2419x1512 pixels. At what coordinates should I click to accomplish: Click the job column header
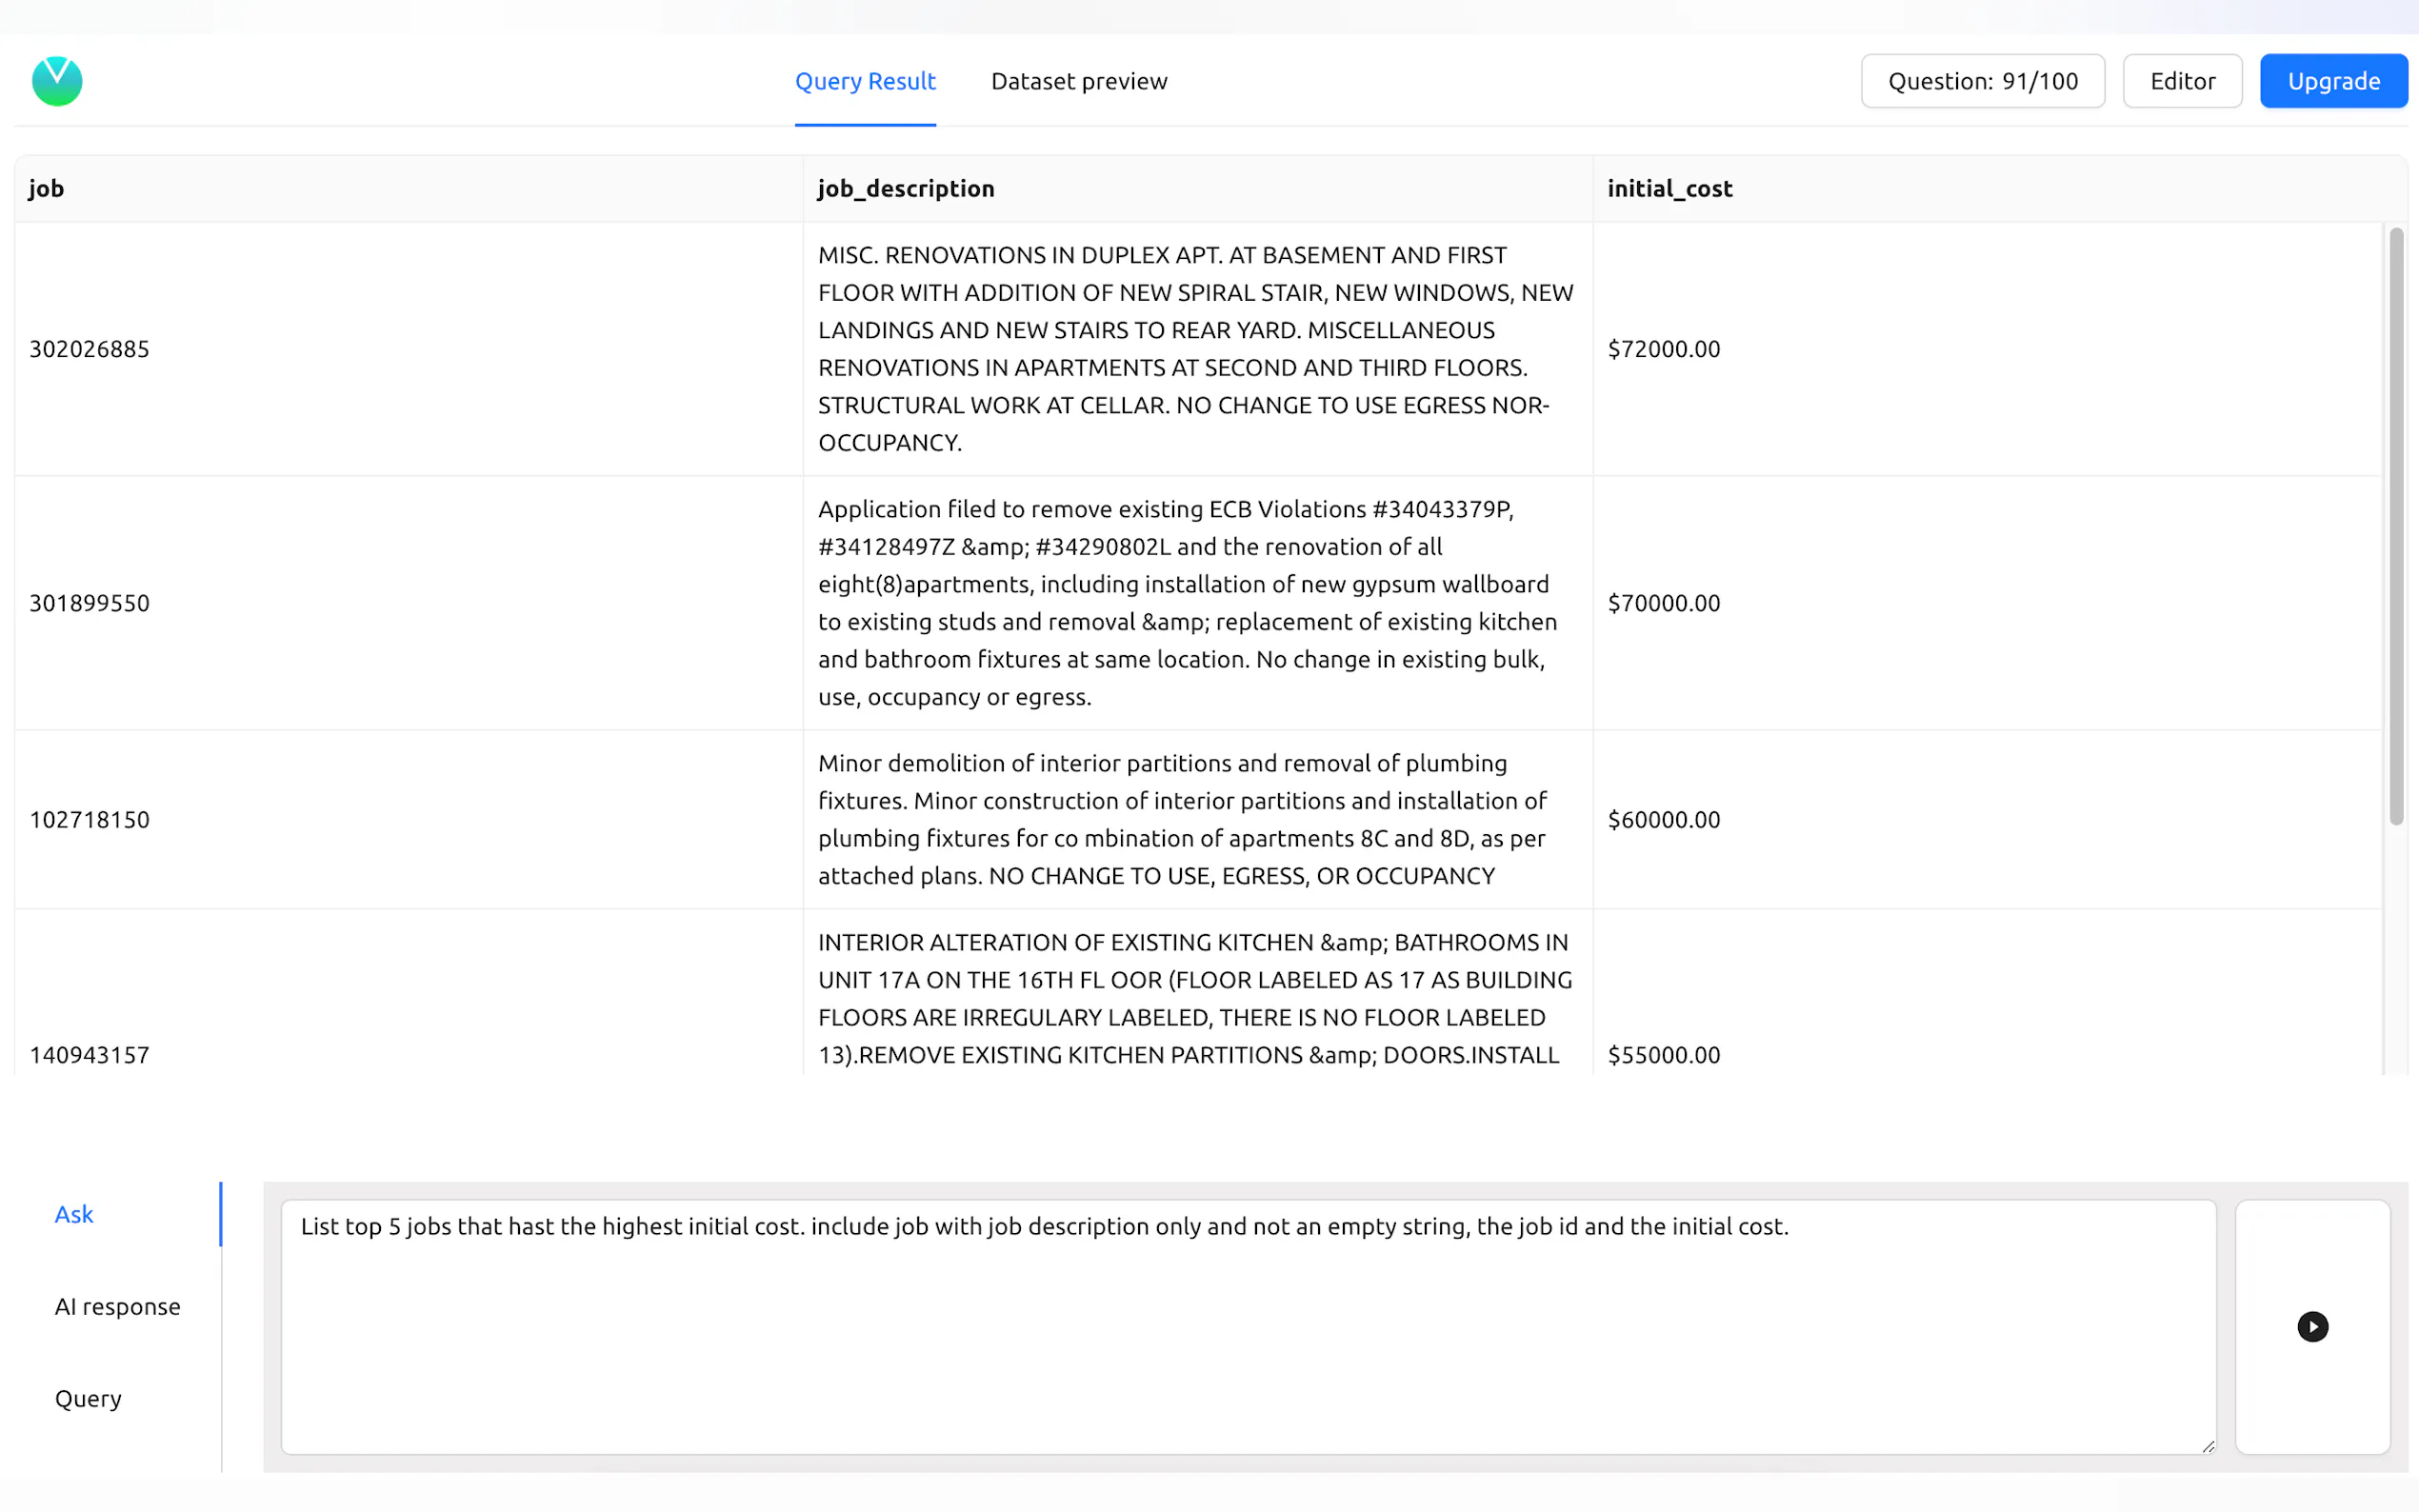pos(46,189)
